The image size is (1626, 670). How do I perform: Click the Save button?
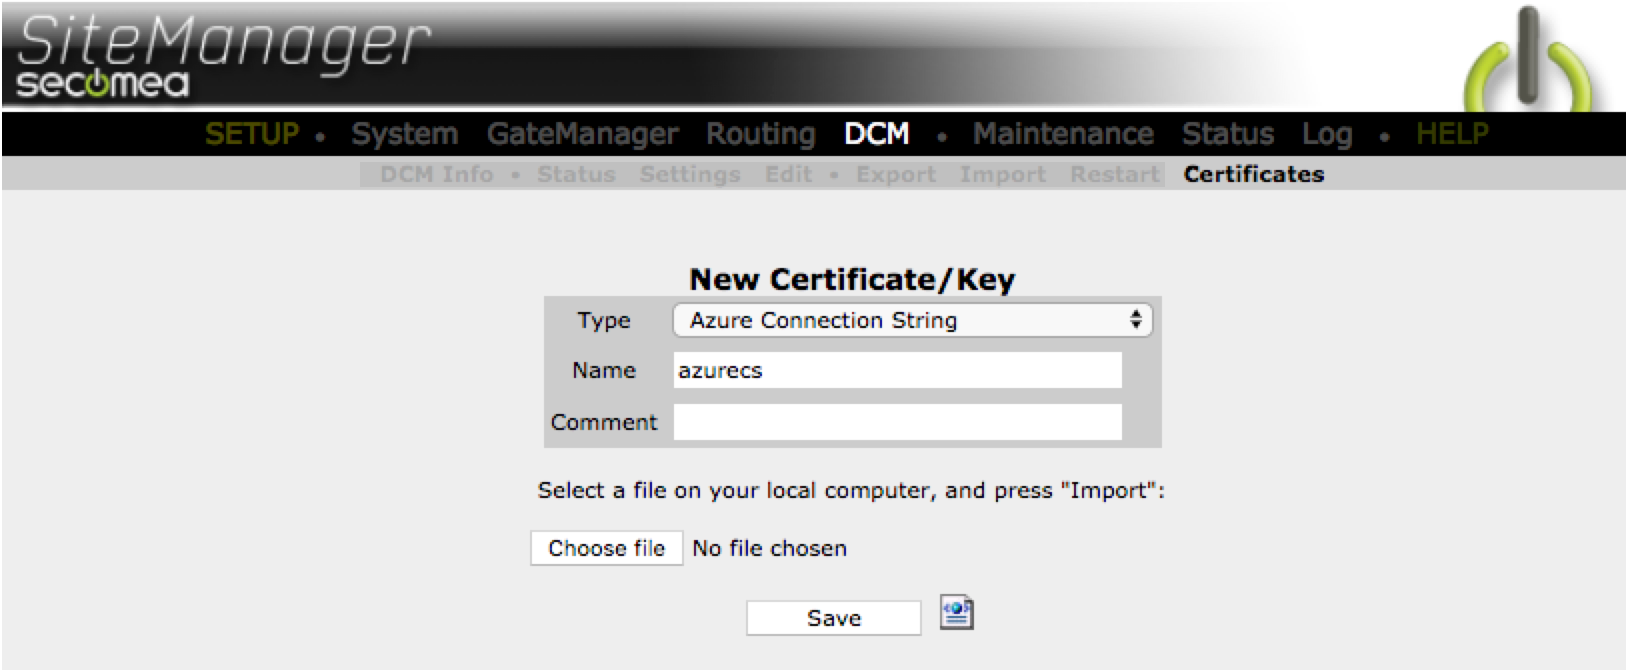pos(833,618)
